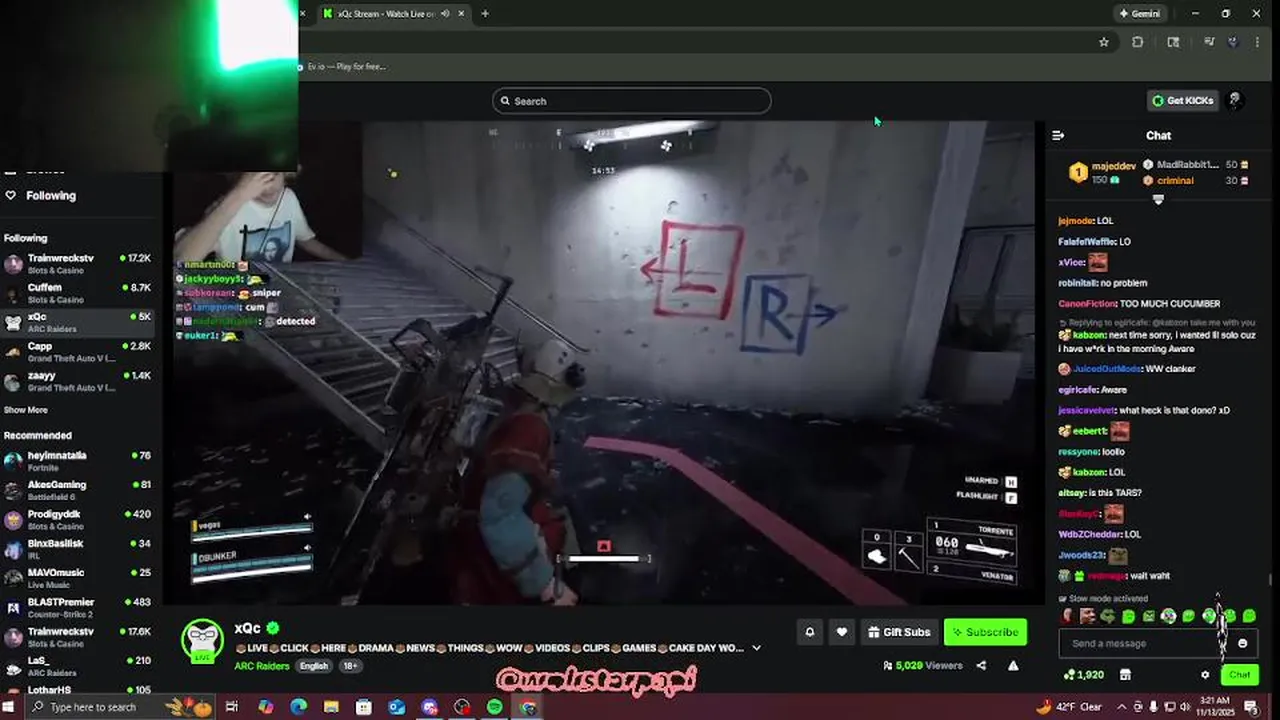This screenshot has width=1280, height=720.
Task: Close the xQc Stream browser tab
Action: point(461,13)
